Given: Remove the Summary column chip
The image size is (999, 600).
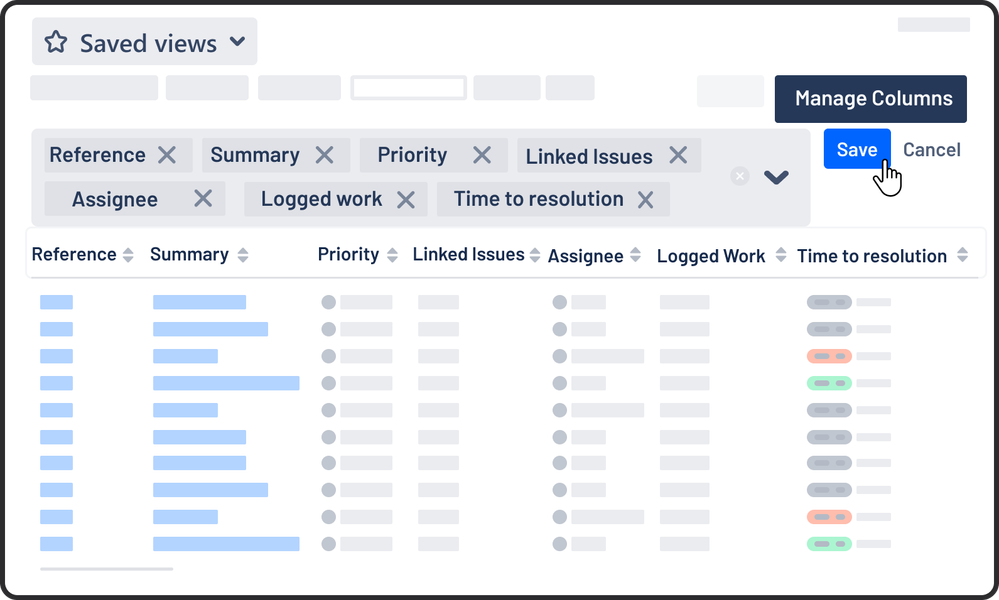Looking at the screenshot, I should (324, 155).
